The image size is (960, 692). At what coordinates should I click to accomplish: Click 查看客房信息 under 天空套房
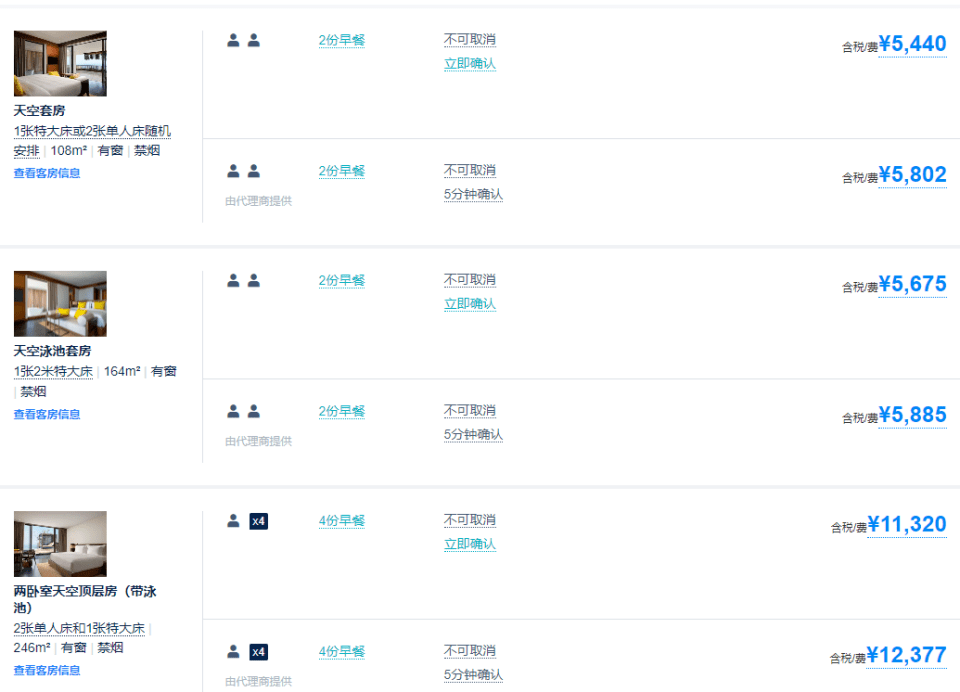click(x=47, y=173)
